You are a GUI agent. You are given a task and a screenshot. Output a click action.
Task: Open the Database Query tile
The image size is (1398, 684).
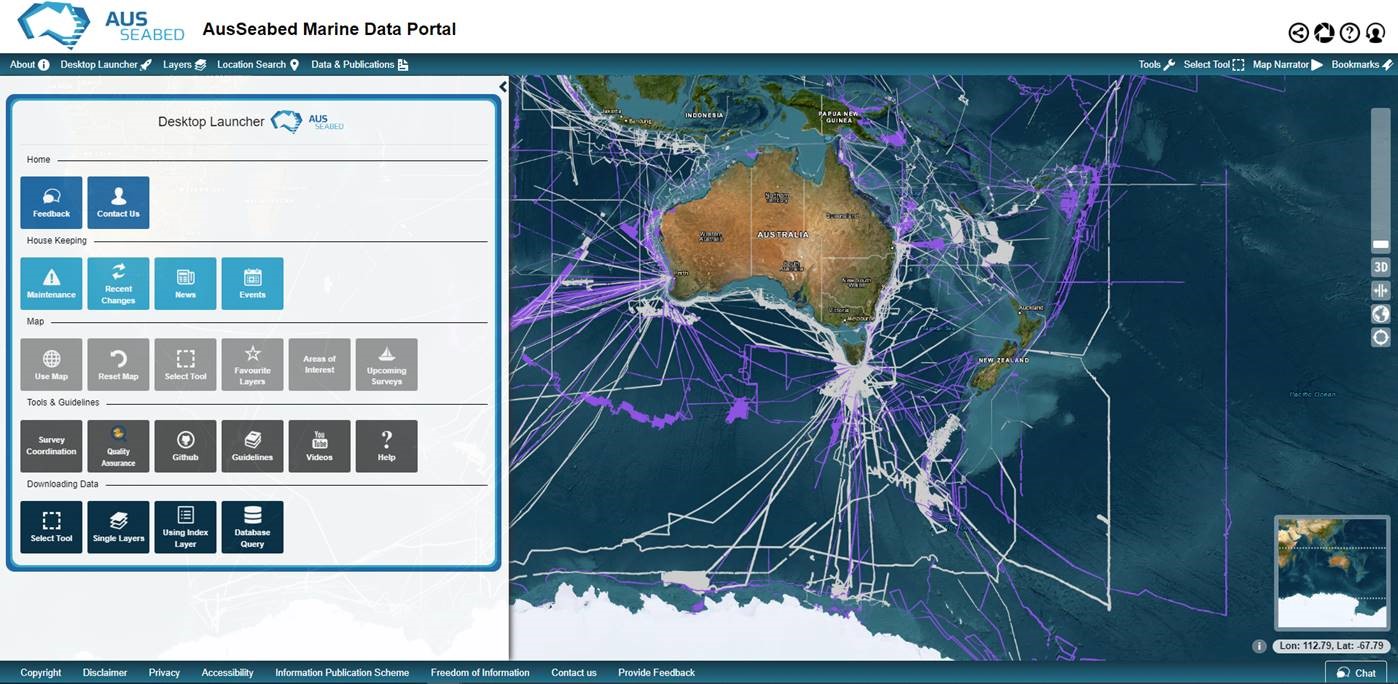click(252, 527)
